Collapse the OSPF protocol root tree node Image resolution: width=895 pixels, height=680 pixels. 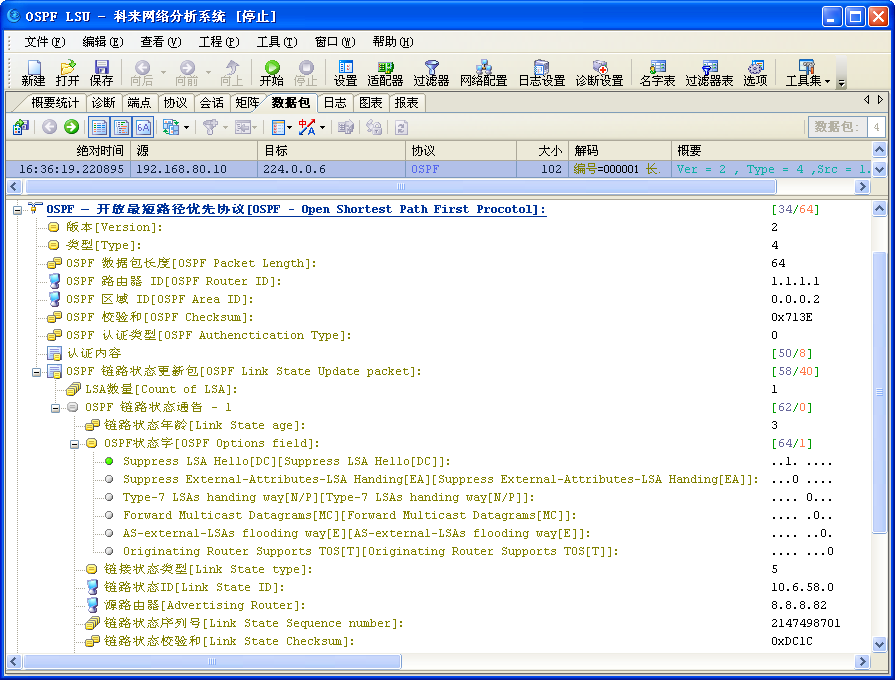point(18,209)
